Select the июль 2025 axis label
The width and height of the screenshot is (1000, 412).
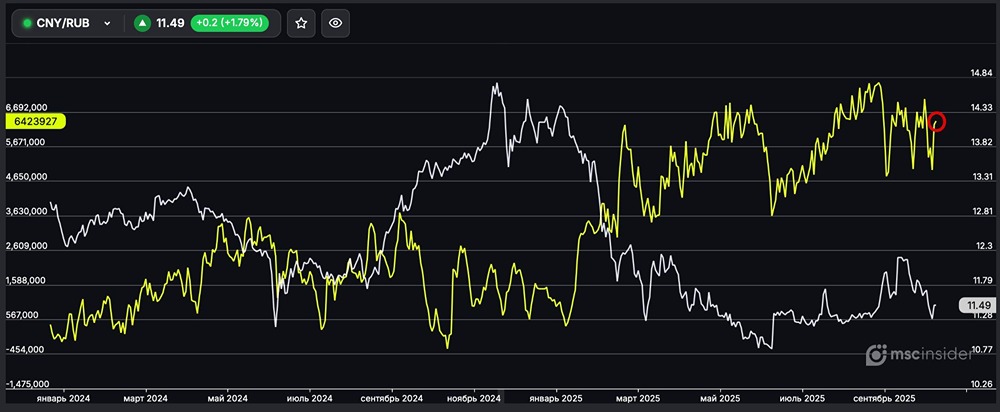[x=802, y=398]
